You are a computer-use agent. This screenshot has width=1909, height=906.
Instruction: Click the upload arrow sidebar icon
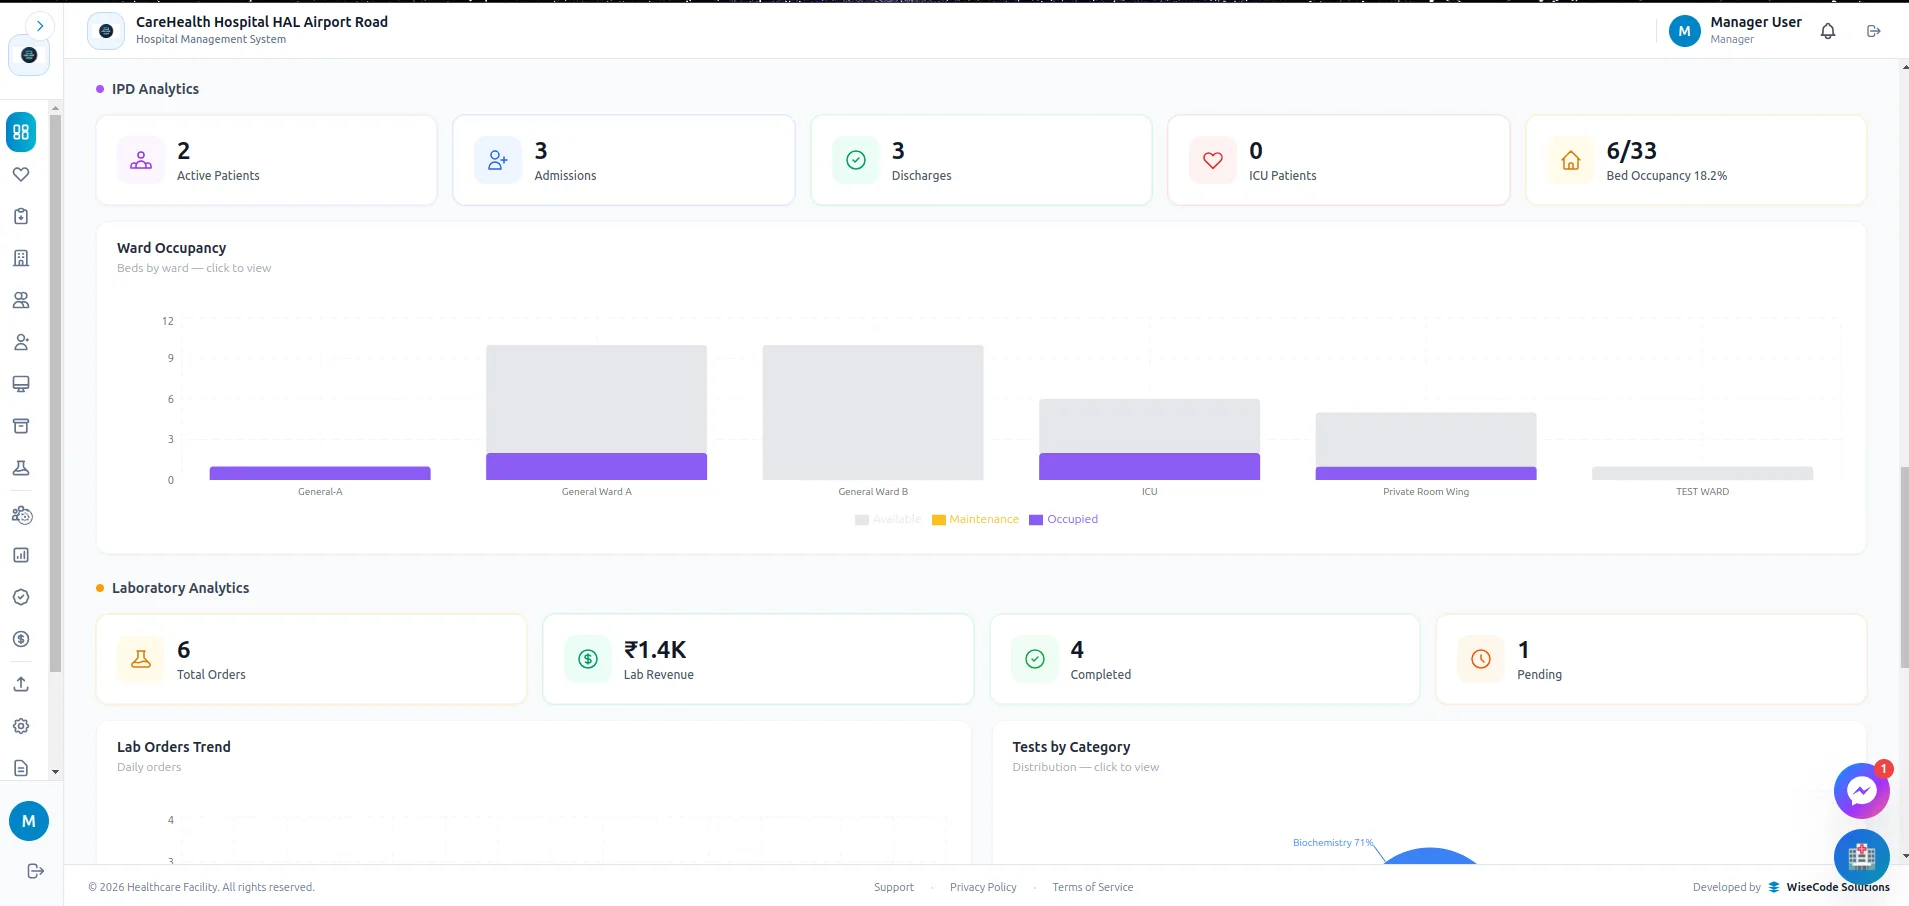click(x=21, y=684)
